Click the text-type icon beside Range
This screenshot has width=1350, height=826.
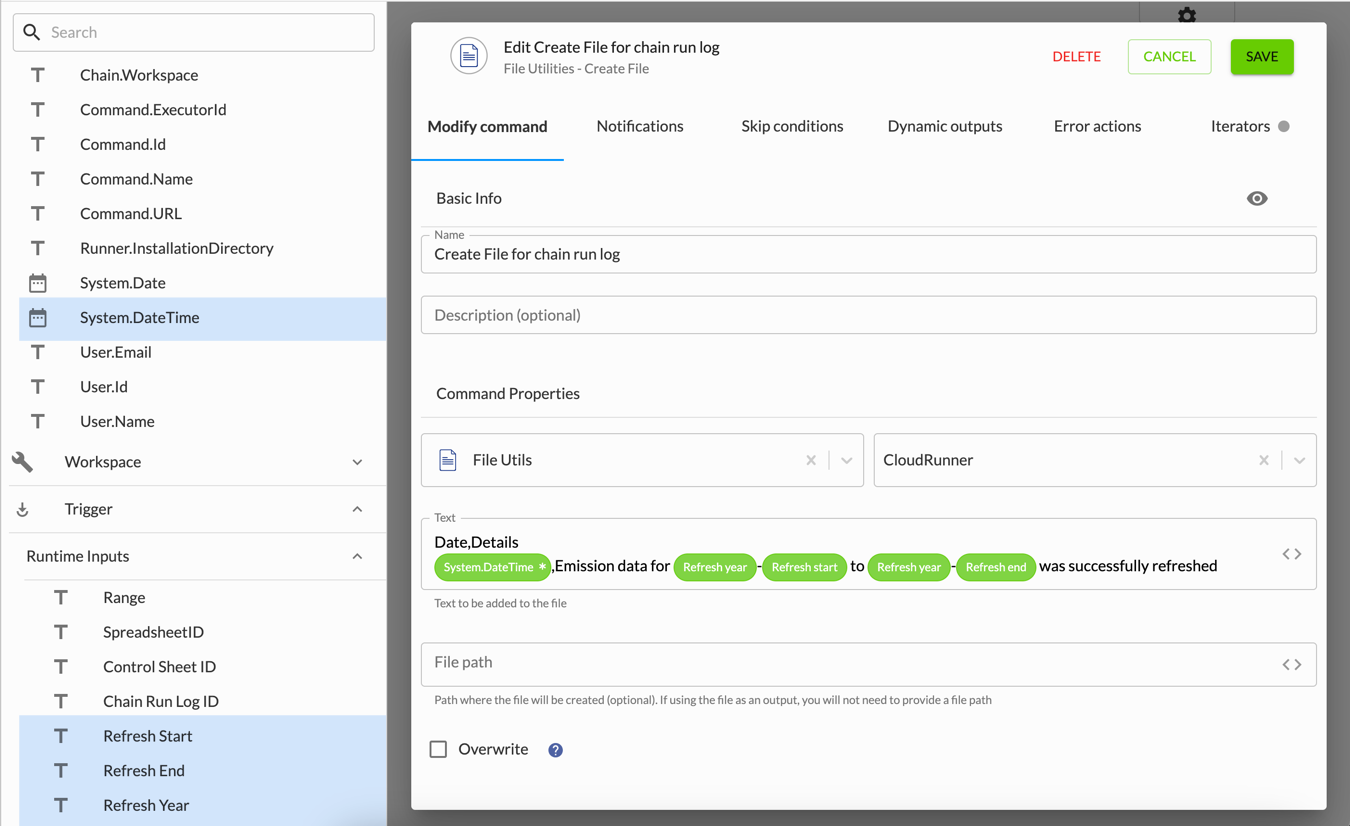point(61,598)
